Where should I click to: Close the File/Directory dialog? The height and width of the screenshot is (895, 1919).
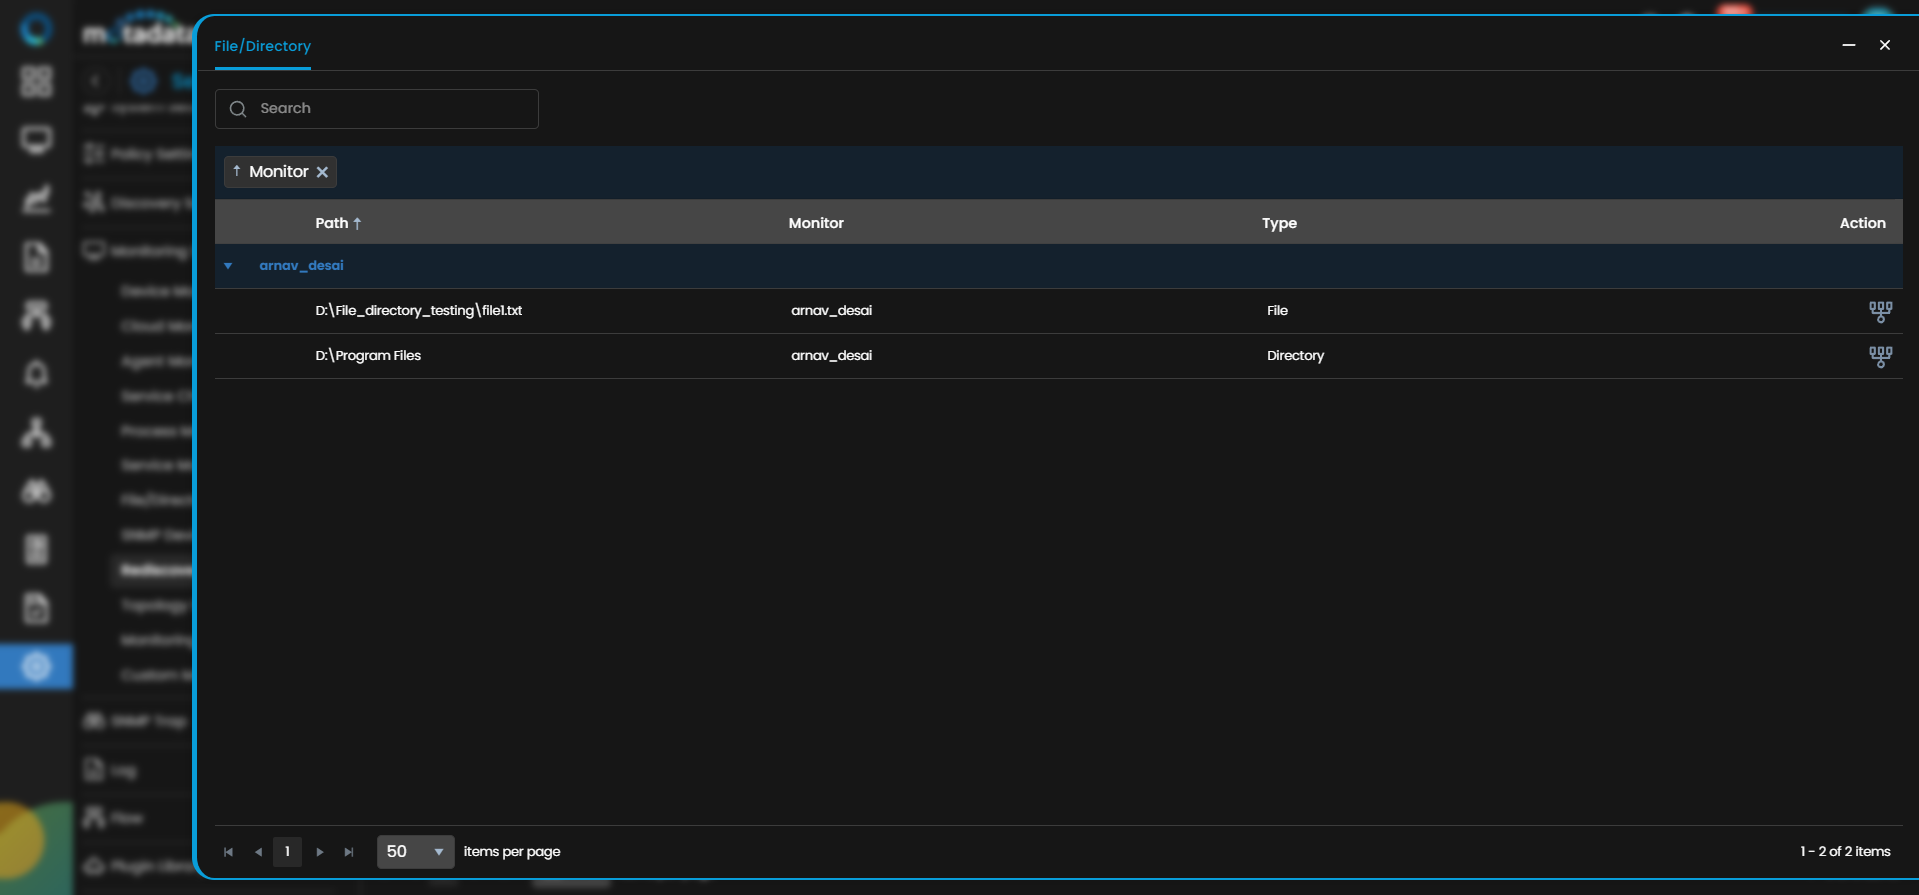[1885, 45]
